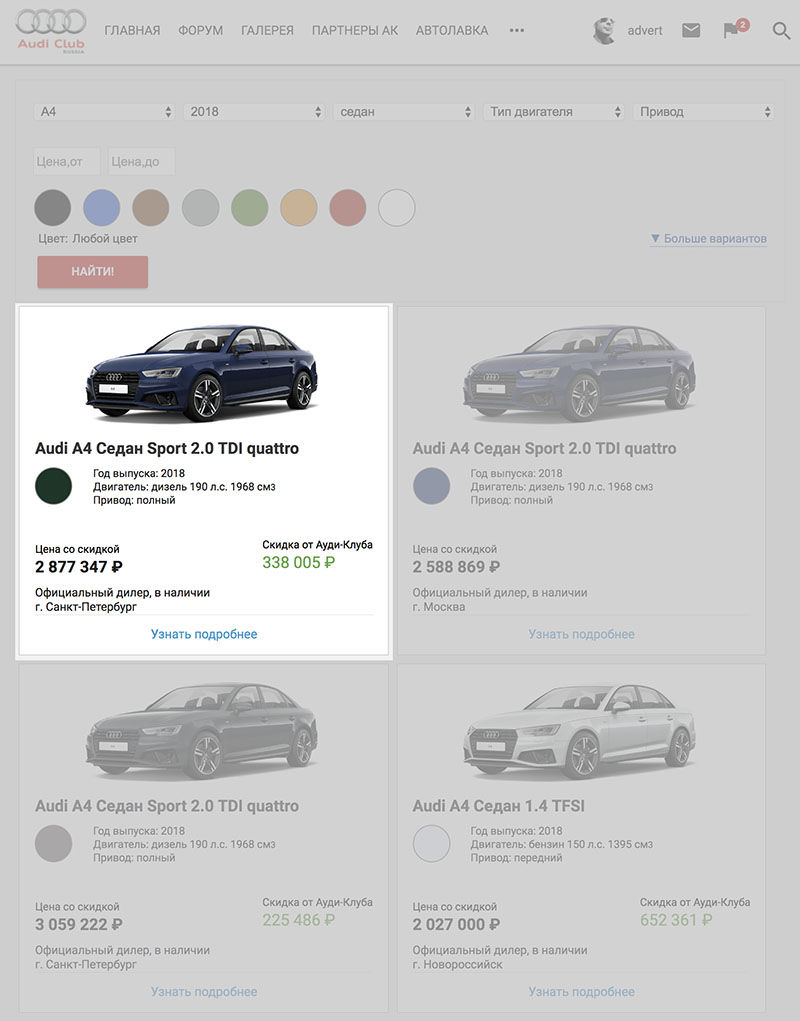This screenshot has width=800, height=1021.
Task: Select the light silver color filter
Action: [200, 208]
